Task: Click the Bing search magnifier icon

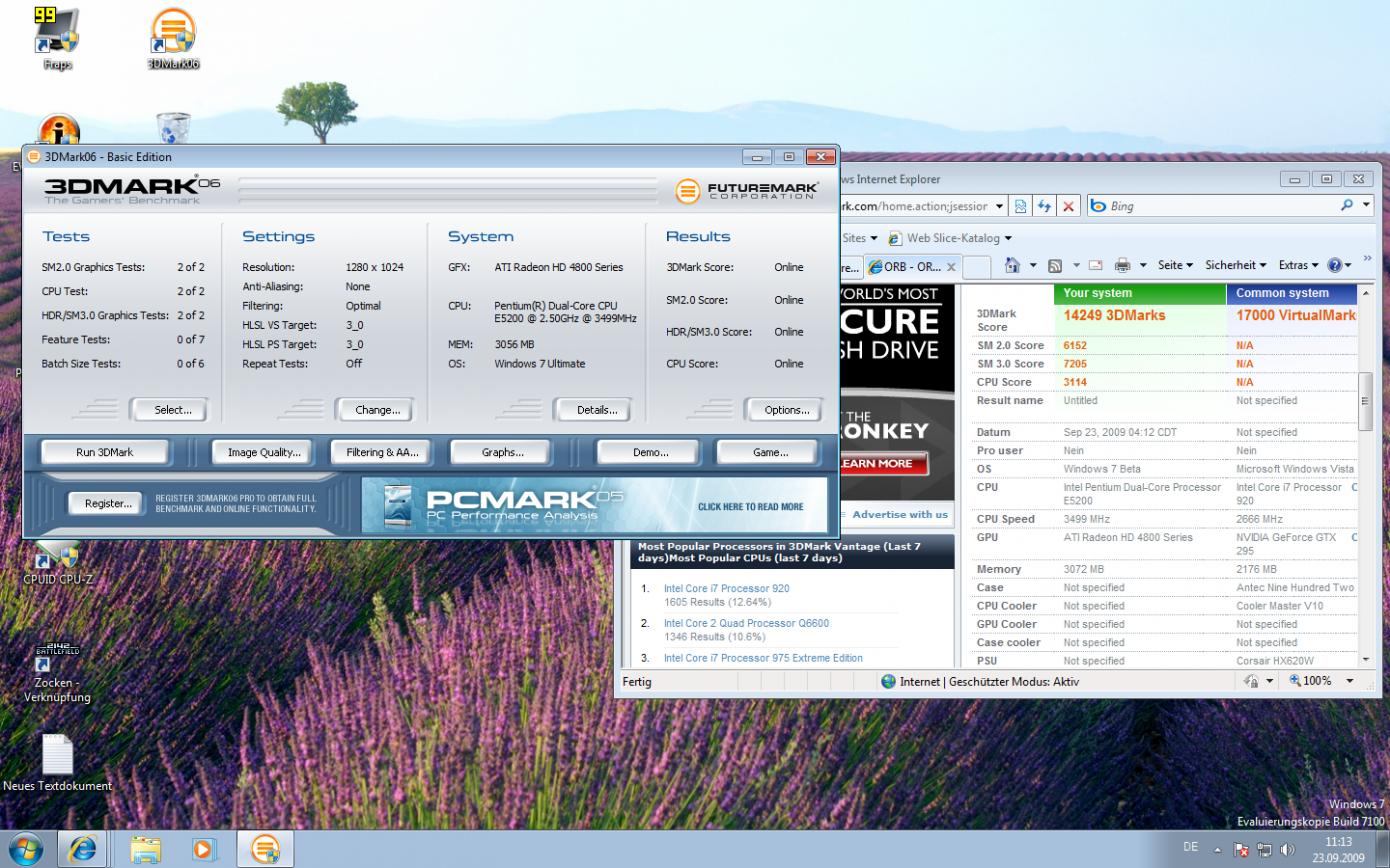Action: pyautogui.click(x=1347, y=205)
